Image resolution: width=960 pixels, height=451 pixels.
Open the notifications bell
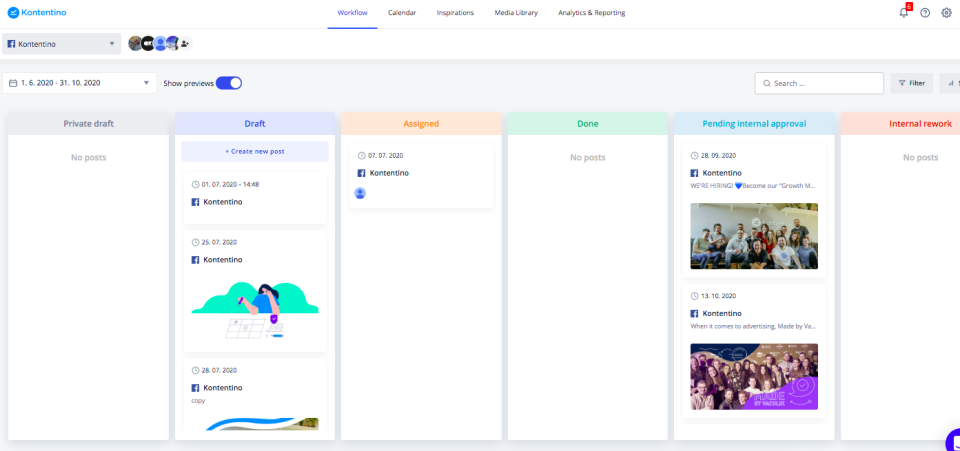(904, 12)
